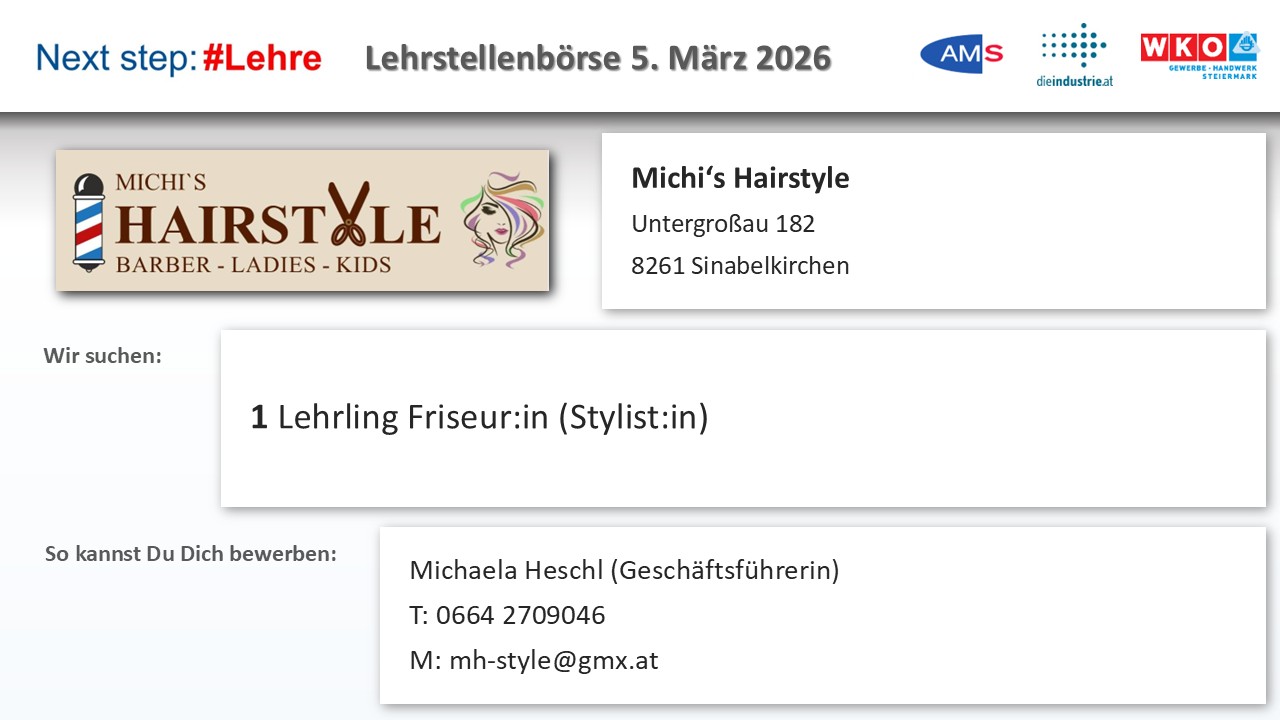Click the 8261 Sinabelkirchen postal line
The image size is (1280, 720).
(x=740, y=266)
